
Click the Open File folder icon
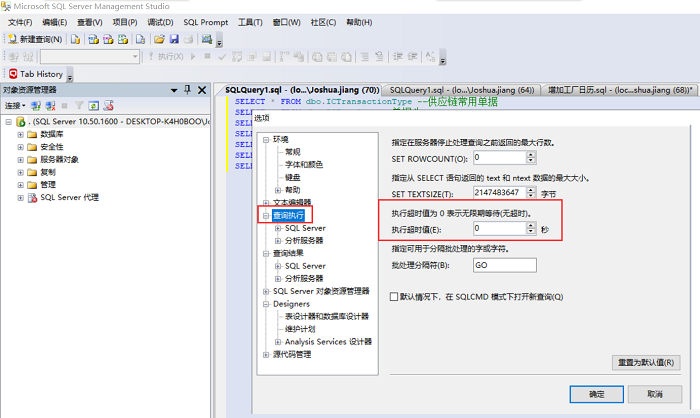[159, 39]
